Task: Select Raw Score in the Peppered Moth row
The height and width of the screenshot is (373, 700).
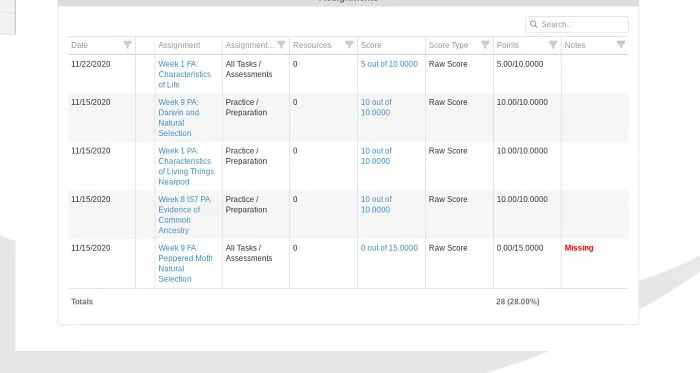Action: click(448, 248)
